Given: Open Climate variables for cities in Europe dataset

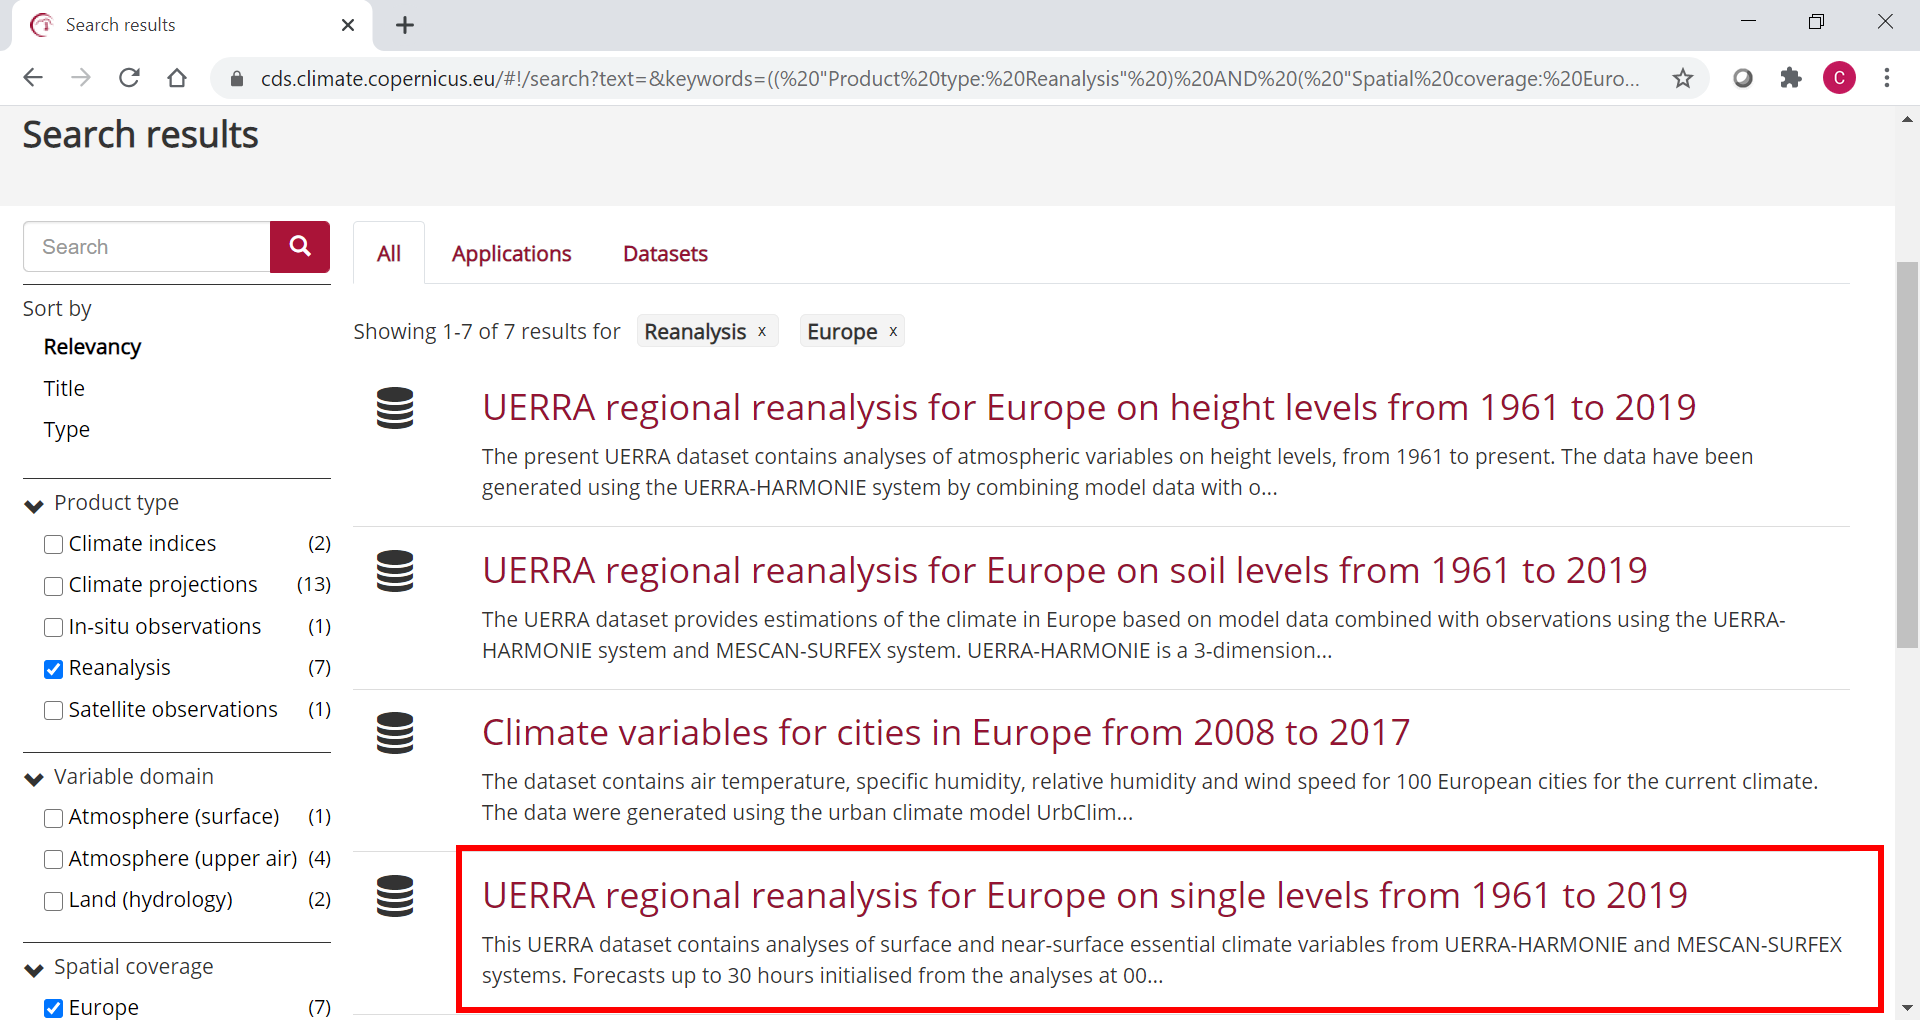Looking at the screenshot, I should (x=946, y=732).
